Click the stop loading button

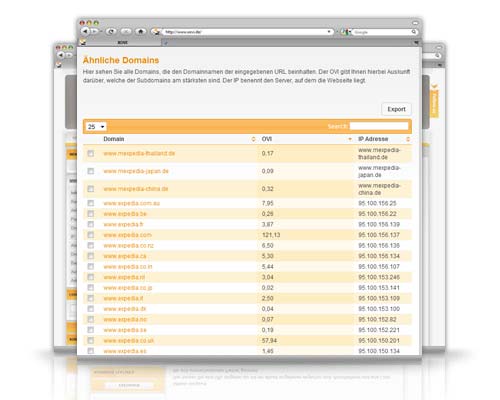point(126,31)
